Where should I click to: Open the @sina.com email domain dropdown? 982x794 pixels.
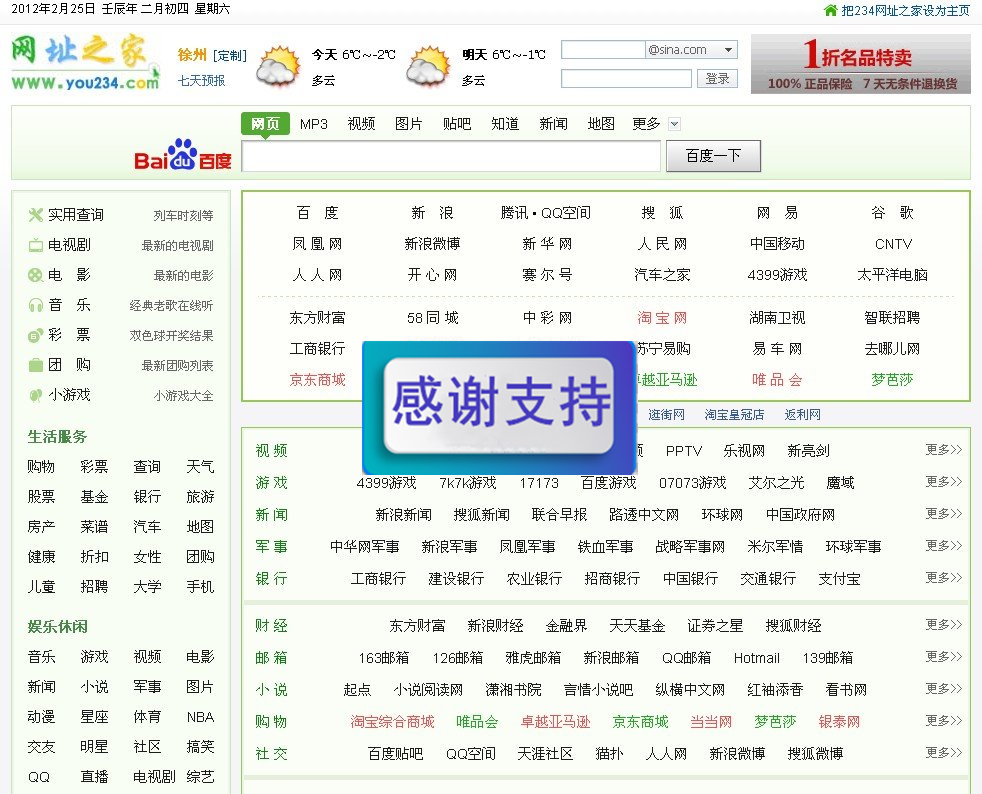click(728, 49)
